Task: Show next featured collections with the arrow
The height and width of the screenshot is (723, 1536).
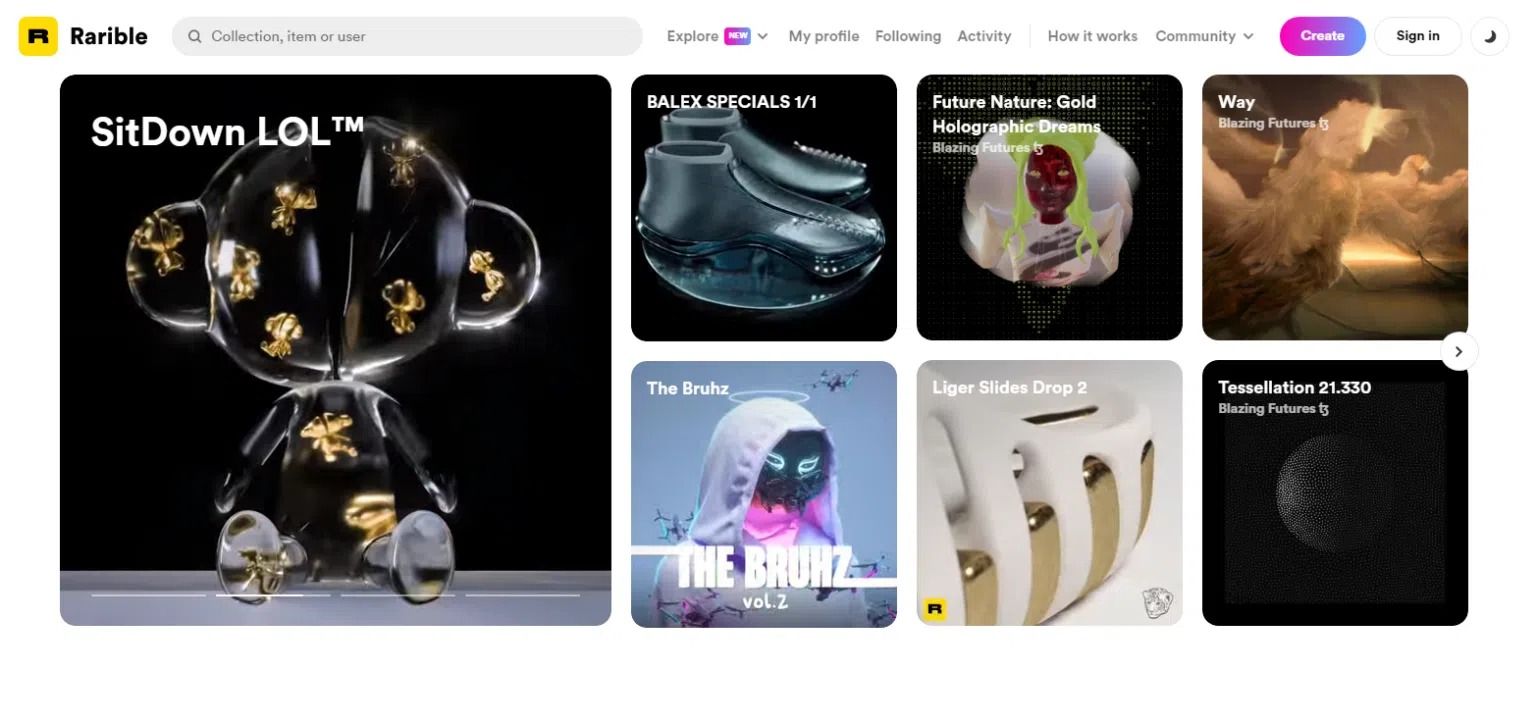Action: tap(1459, 351)
